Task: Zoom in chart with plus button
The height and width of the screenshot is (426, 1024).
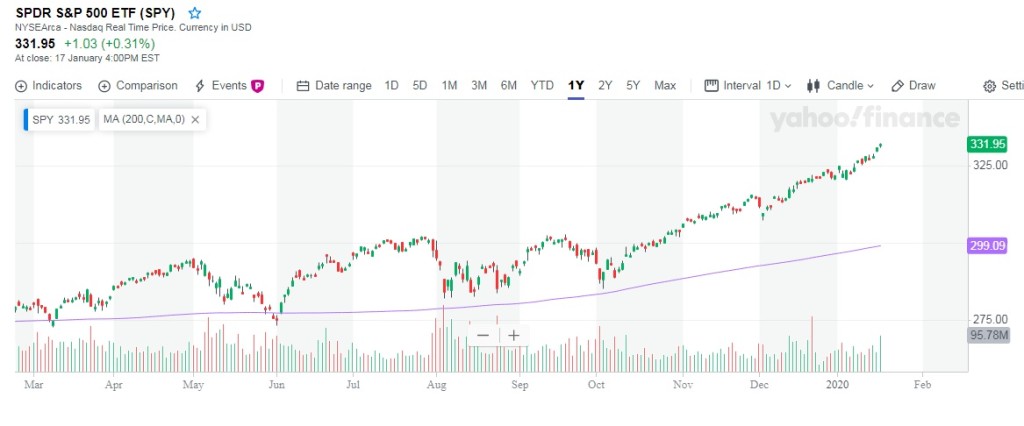Action: click(513, 335)
